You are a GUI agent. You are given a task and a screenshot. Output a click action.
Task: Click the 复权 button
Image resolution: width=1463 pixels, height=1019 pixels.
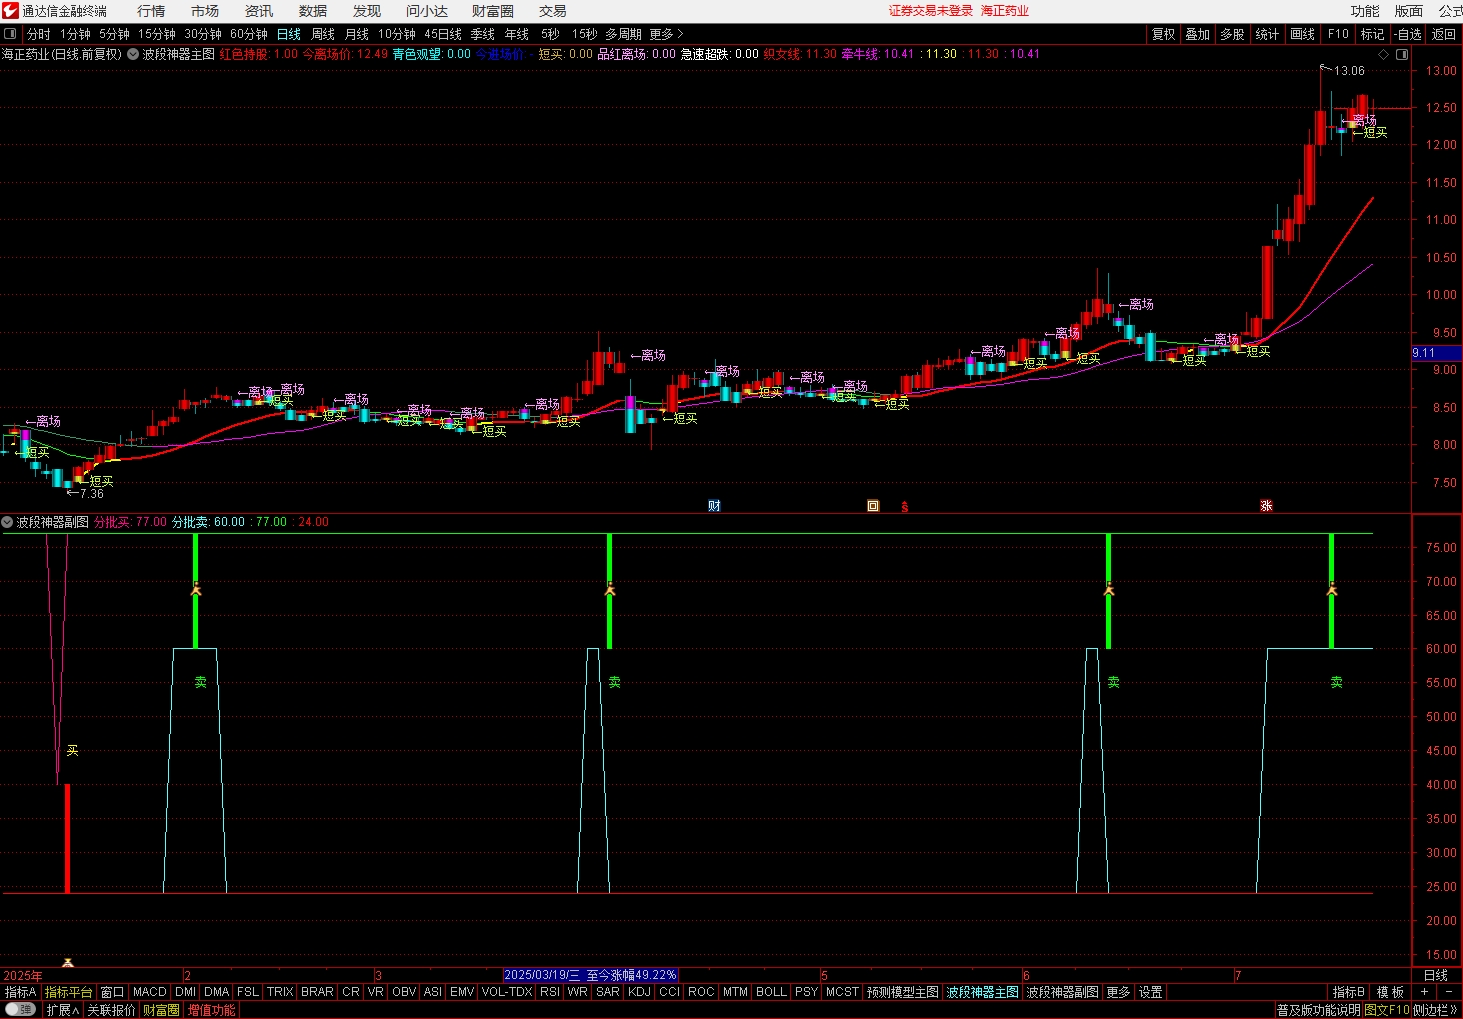click(1164, 34)
